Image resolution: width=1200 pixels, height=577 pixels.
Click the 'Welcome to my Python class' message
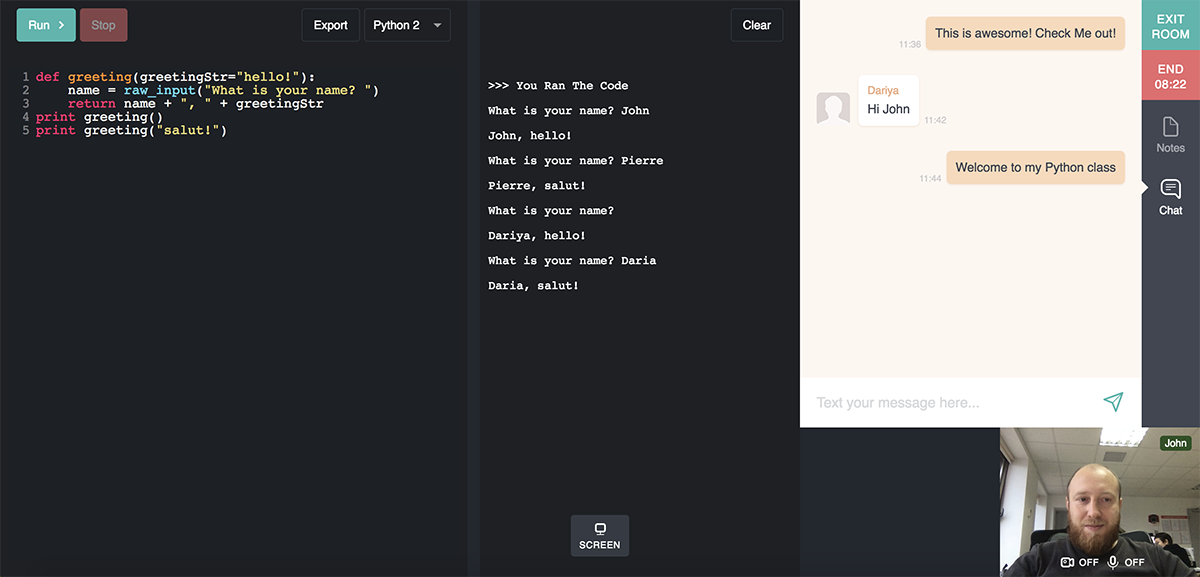tap(1036, 167)
